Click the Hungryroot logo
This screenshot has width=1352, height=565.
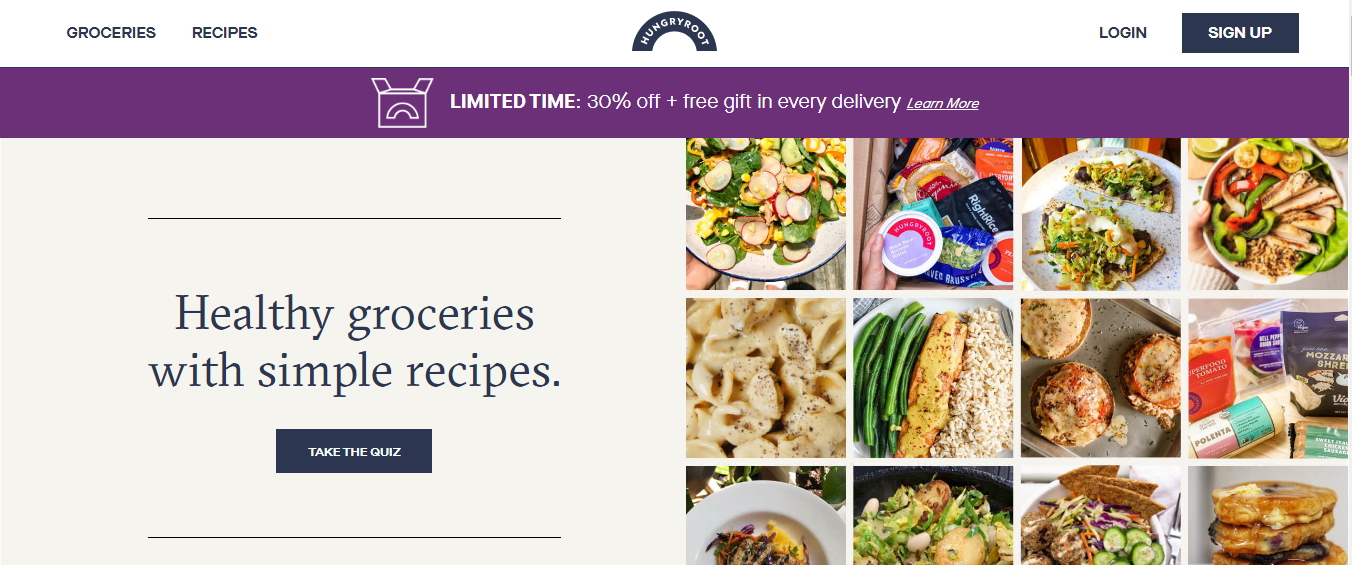pos(674,32)
